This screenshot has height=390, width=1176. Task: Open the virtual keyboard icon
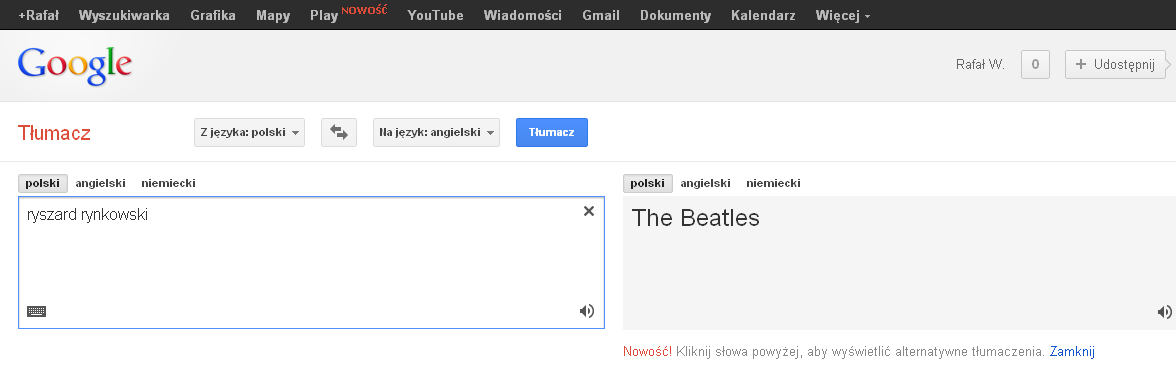(37, 311)
